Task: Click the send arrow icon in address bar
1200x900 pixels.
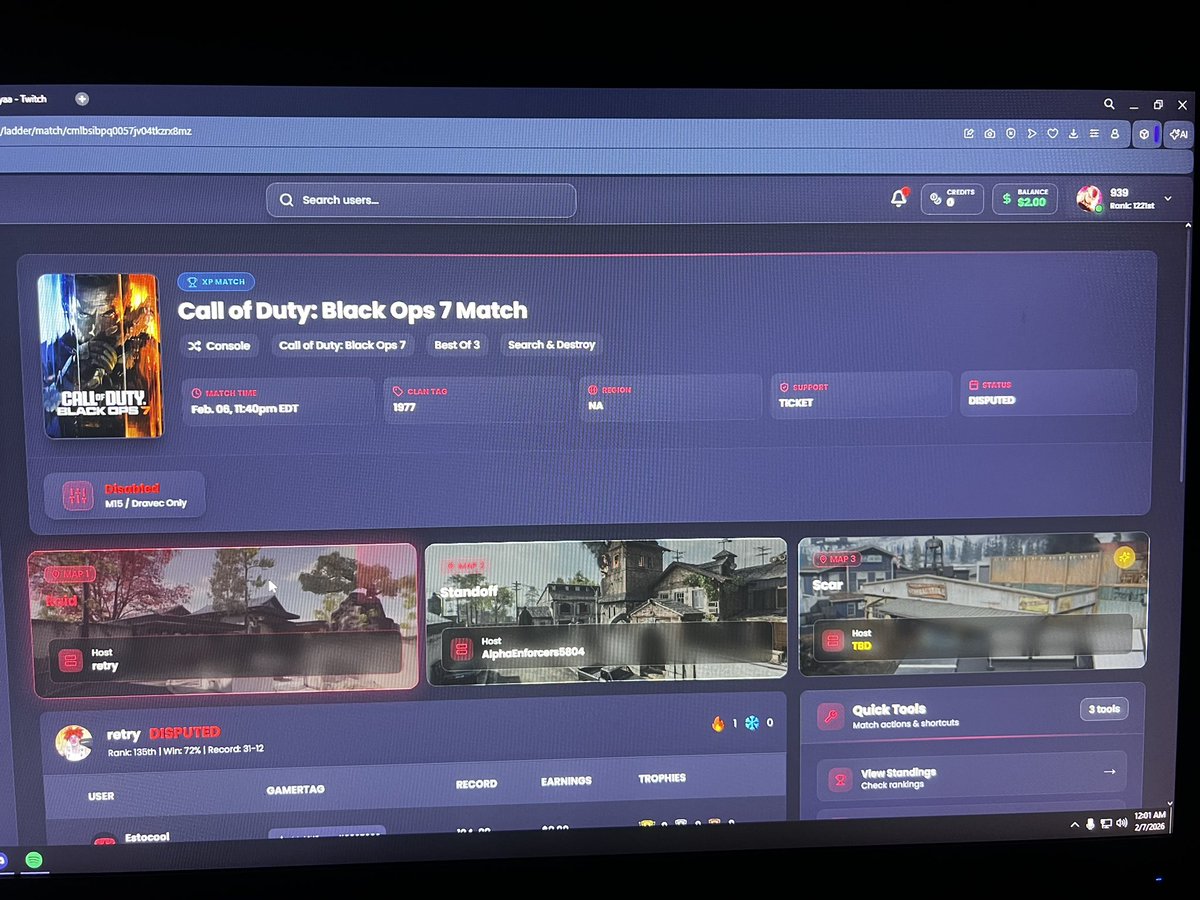Action: pyautogui.click(x=1031, y=133)
